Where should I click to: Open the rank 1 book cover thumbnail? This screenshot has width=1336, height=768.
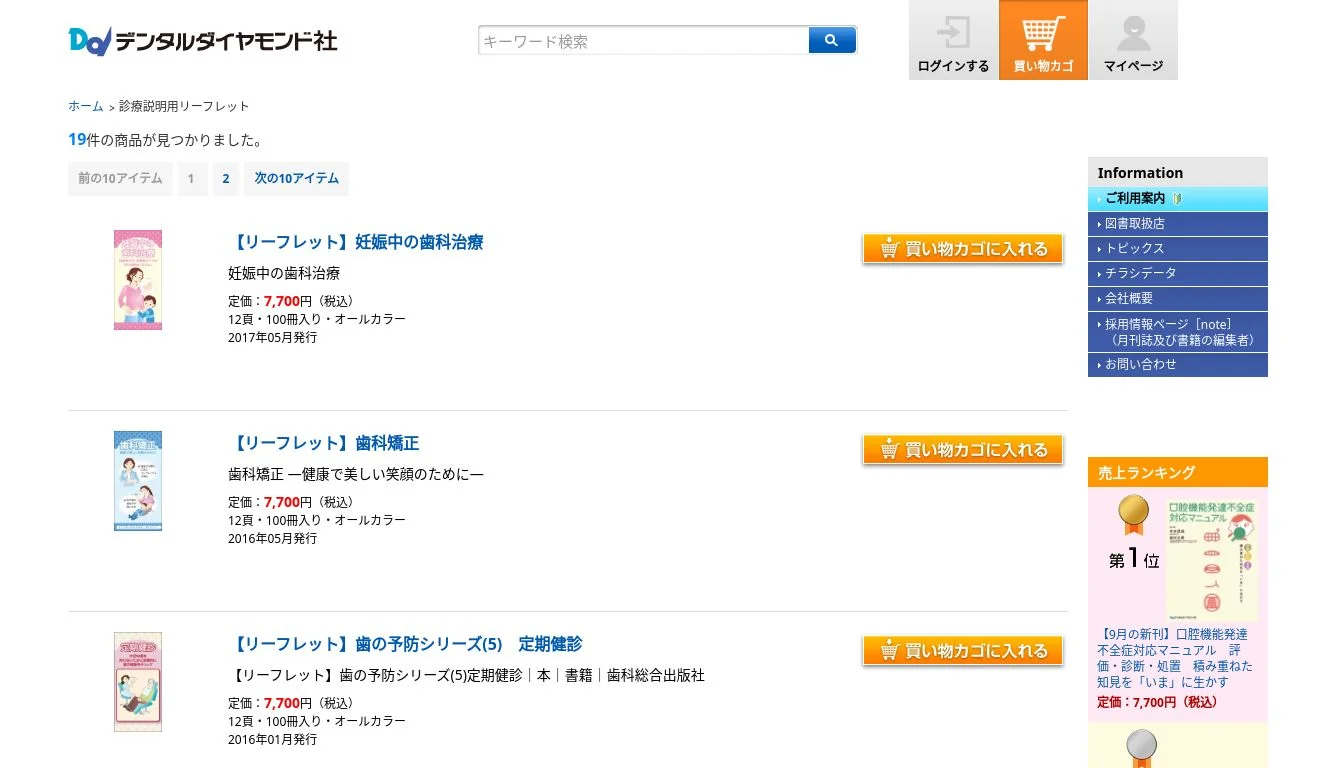coord(1211,560)
